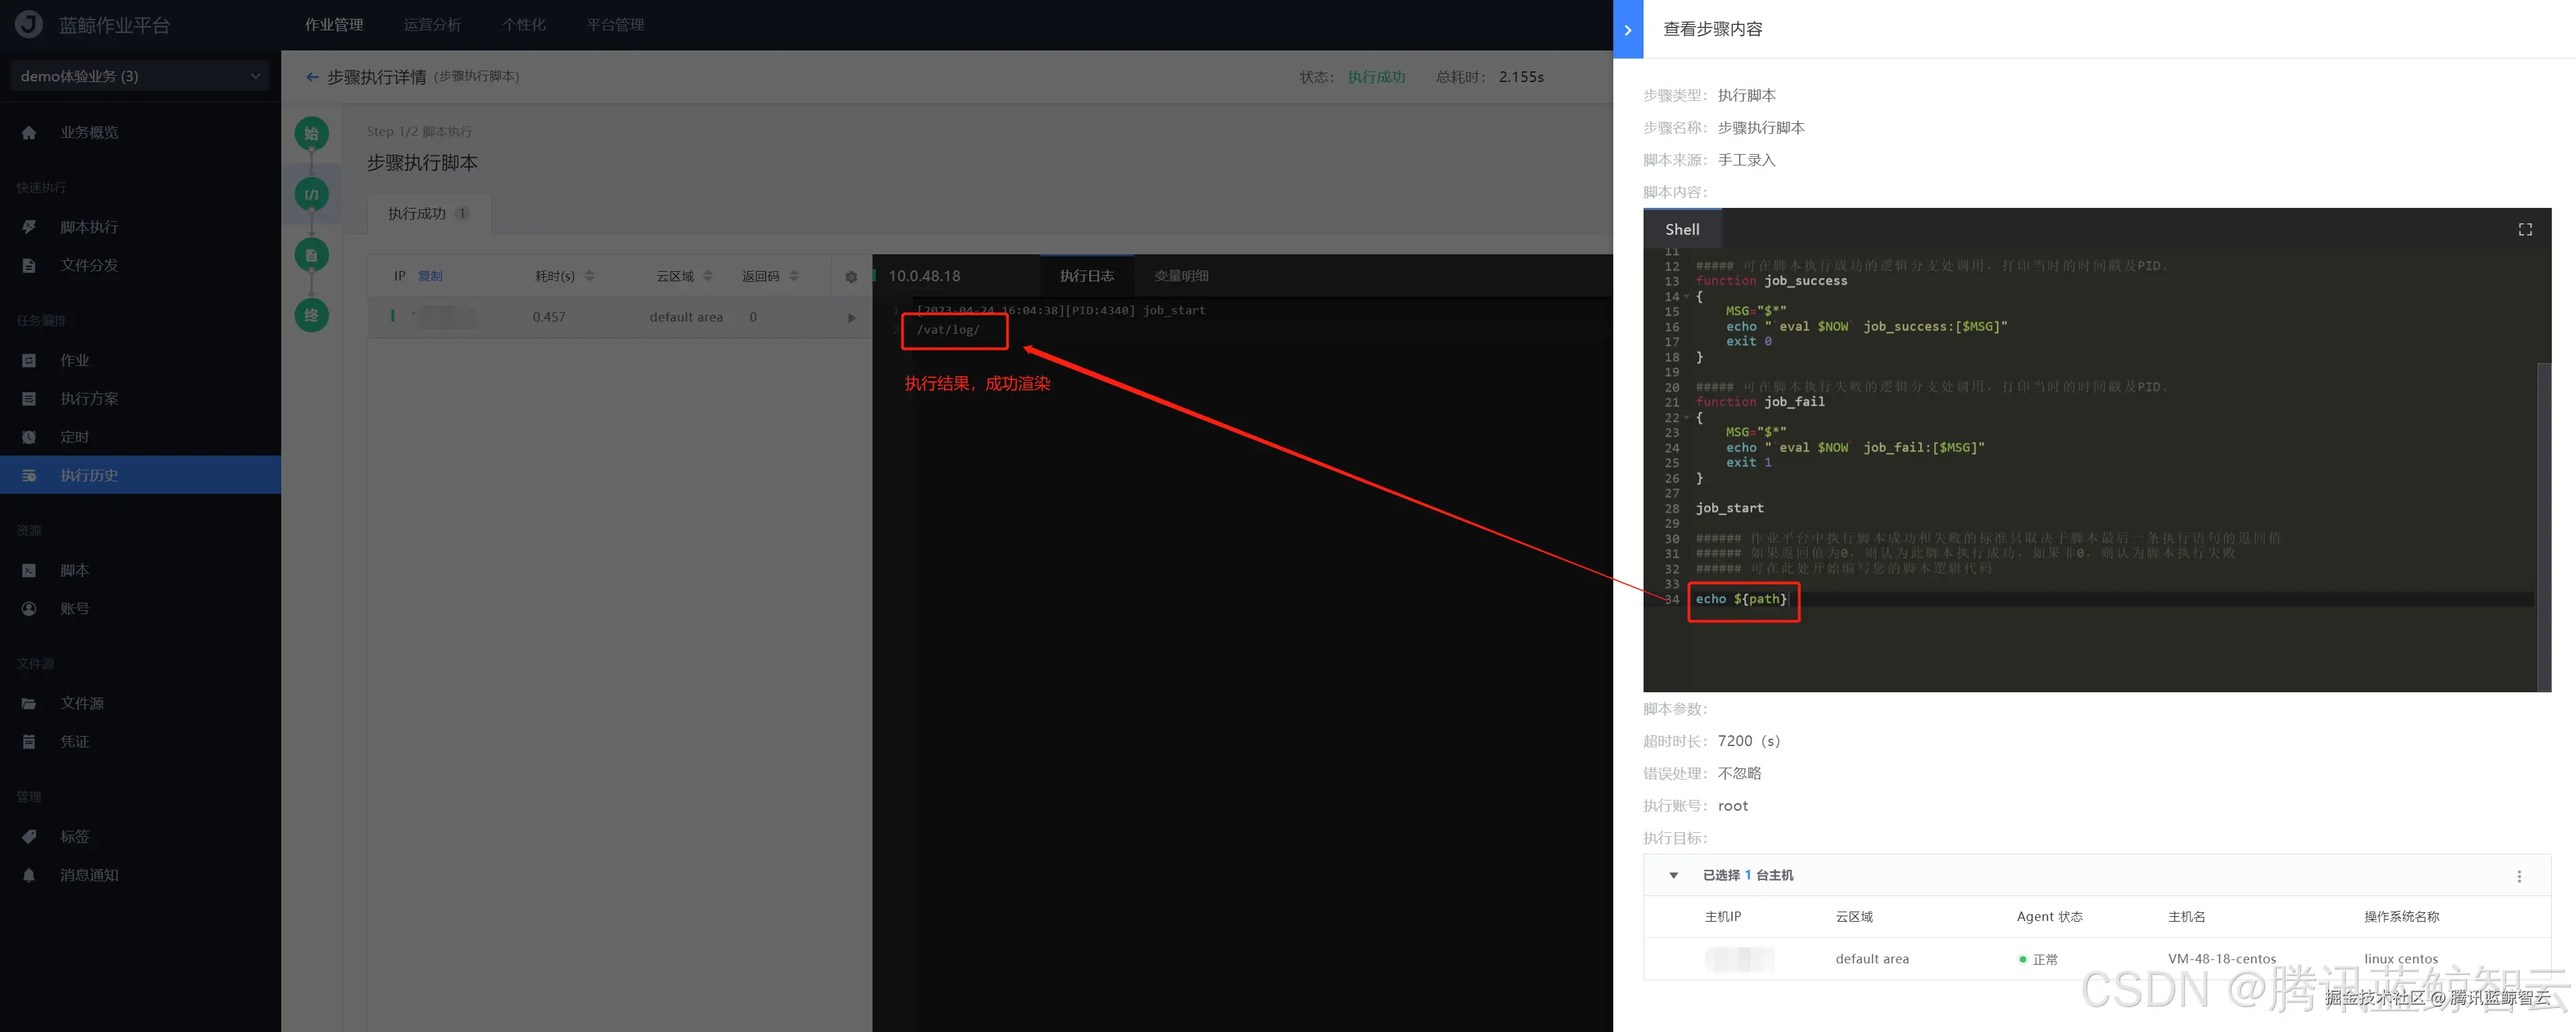Screen dimensions: 2576x1032
Task: Click the linux centos OS cell
Action: coord(2400,959)
